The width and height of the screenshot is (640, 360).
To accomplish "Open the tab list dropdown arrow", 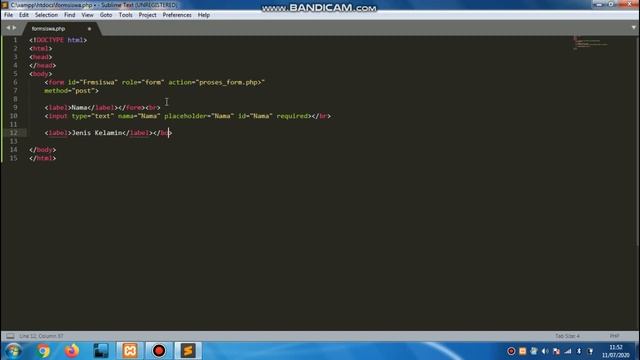I will tap(633, 28).
